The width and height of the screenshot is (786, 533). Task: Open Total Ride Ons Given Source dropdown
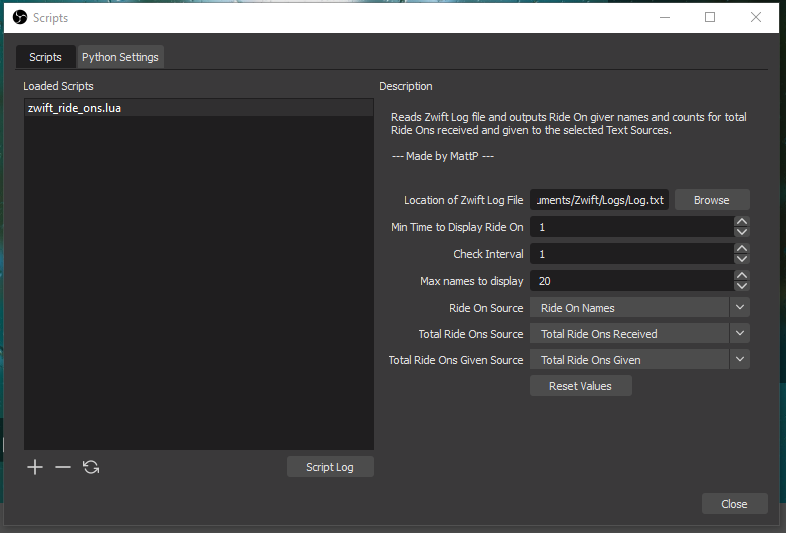(x=639, y=360)
